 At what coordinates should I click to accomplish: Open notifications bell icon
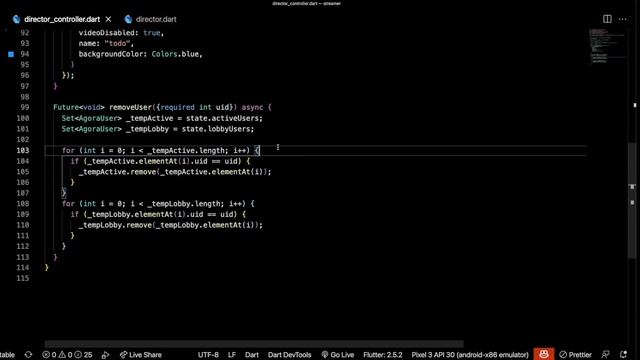(623, 355)
